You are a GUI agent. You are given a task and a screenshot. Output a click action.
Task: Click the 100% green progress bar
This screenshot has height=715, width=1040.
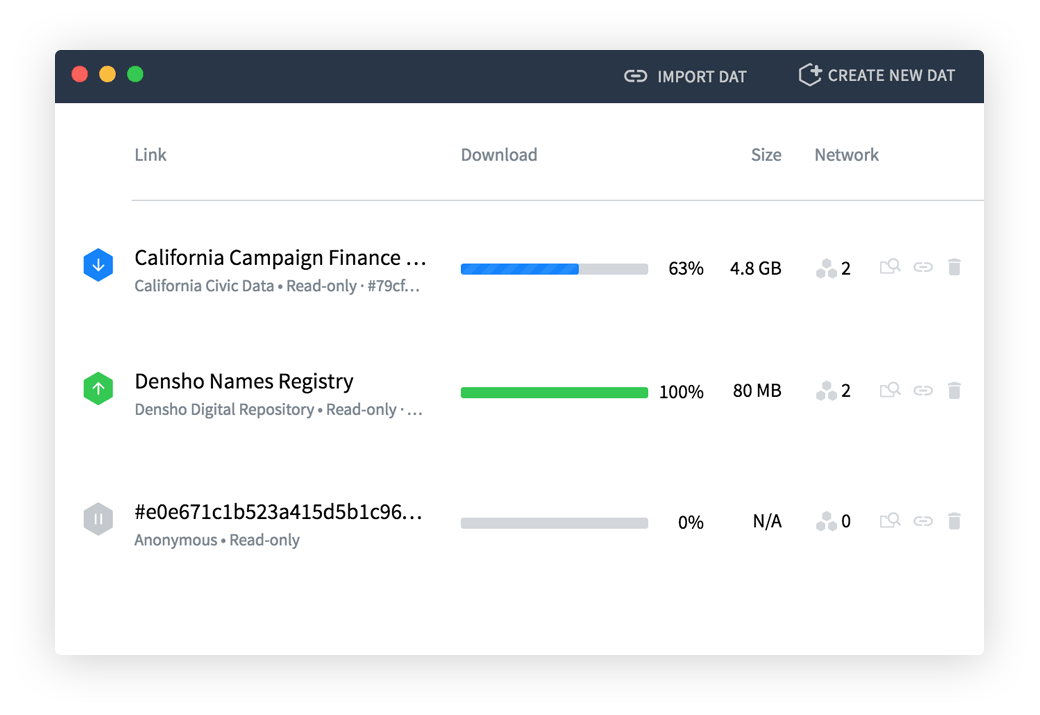click(554, 393)
